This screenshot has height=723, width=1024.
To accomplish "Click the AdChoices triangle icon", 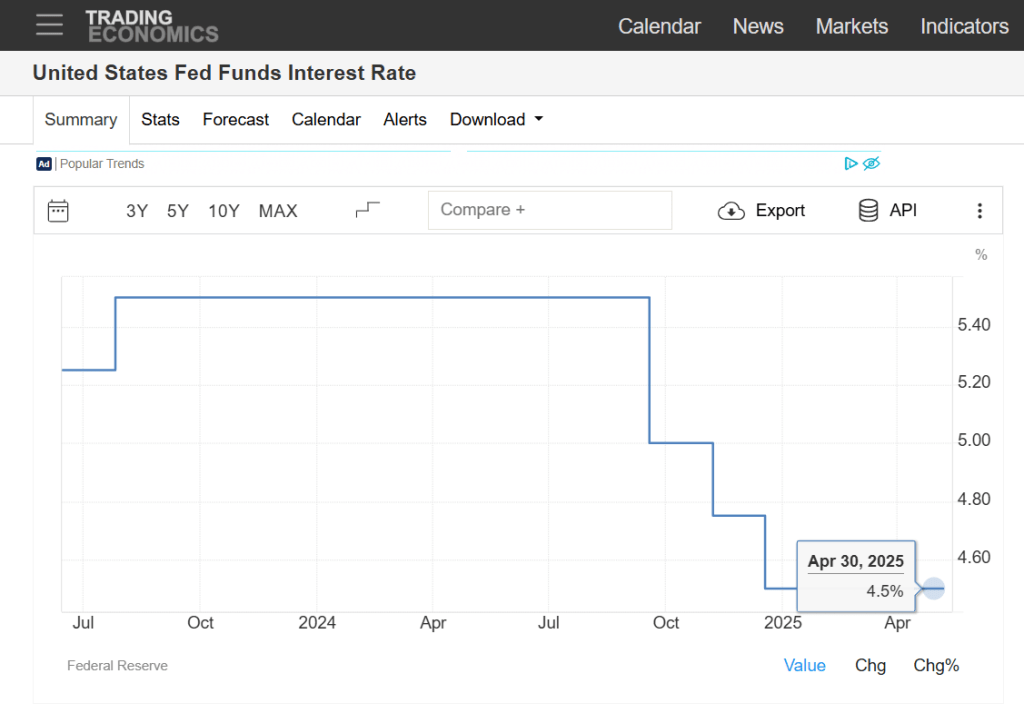I will click(x=850, y=164).
